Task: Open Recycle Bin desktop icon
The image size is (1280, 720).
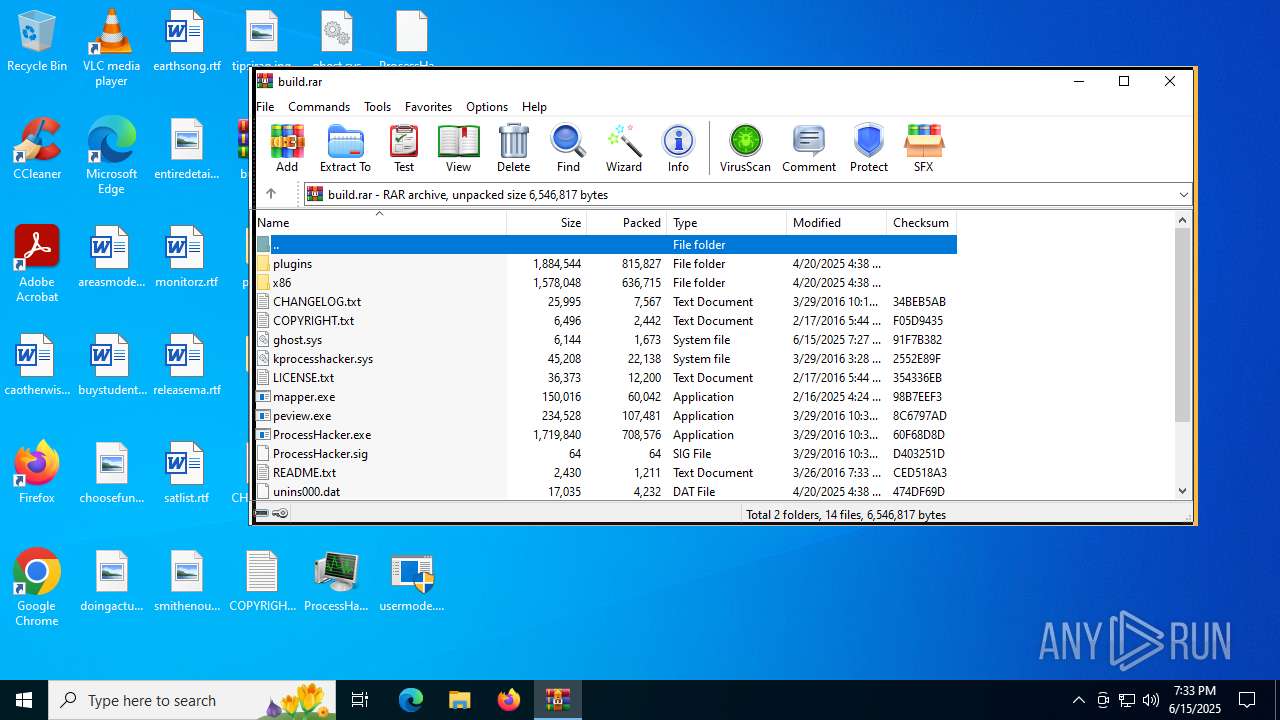Action: pos(37,43)
